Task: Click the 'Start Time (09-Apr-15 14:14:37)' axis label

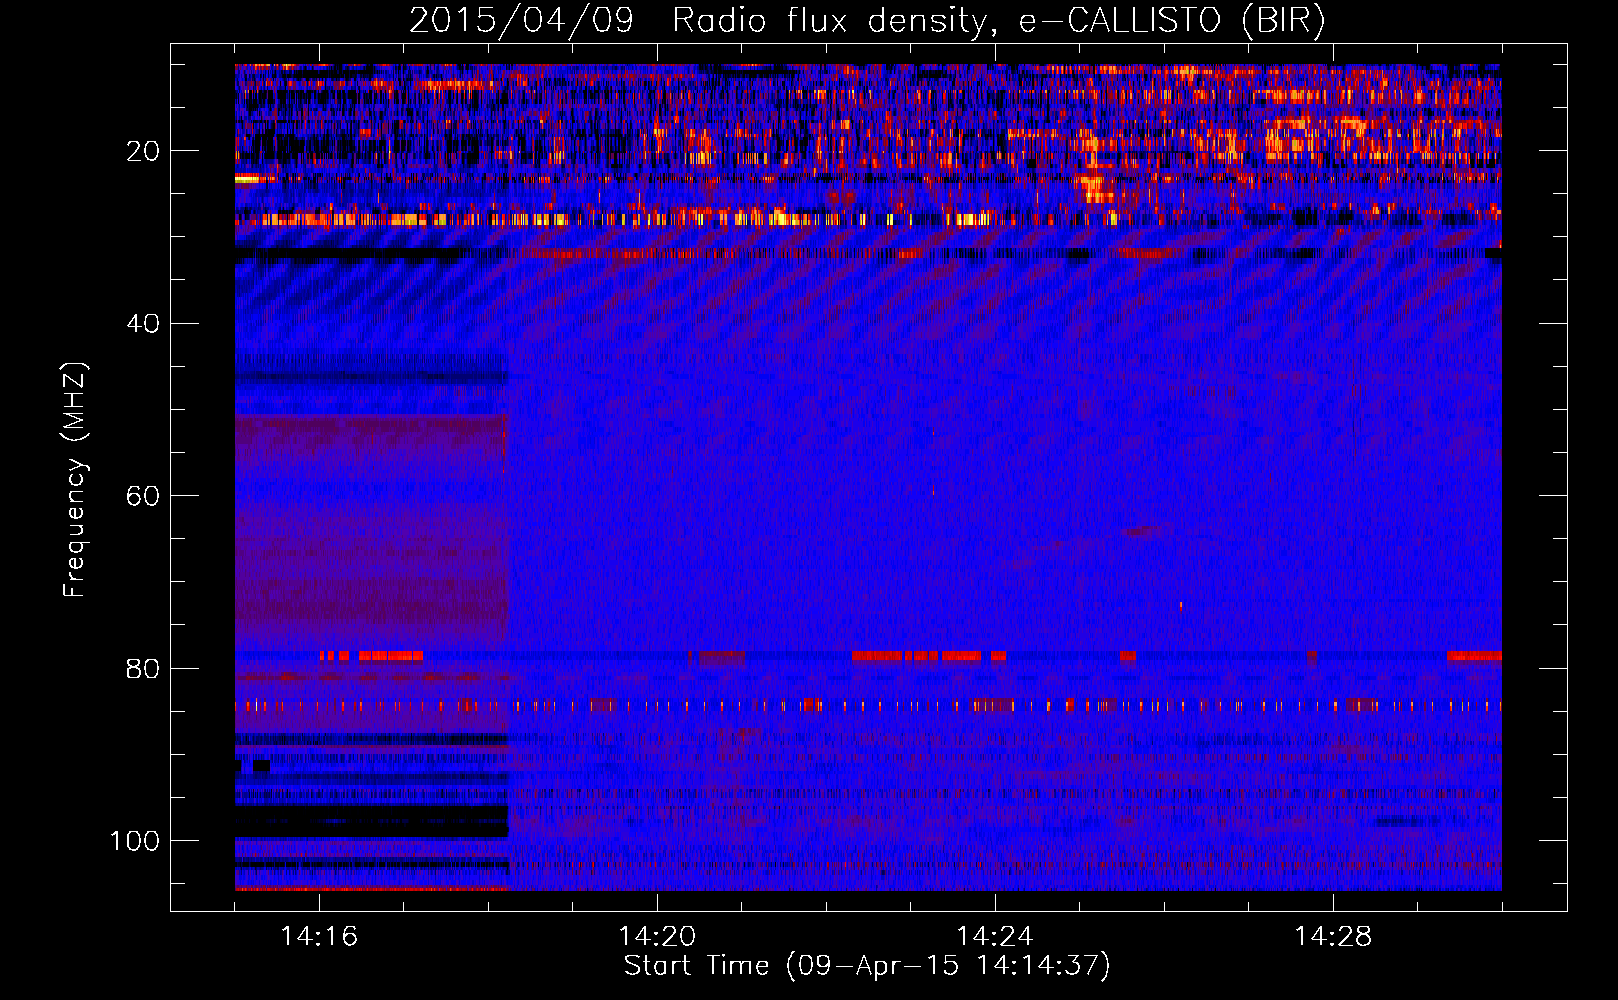Action: (867, 965)
